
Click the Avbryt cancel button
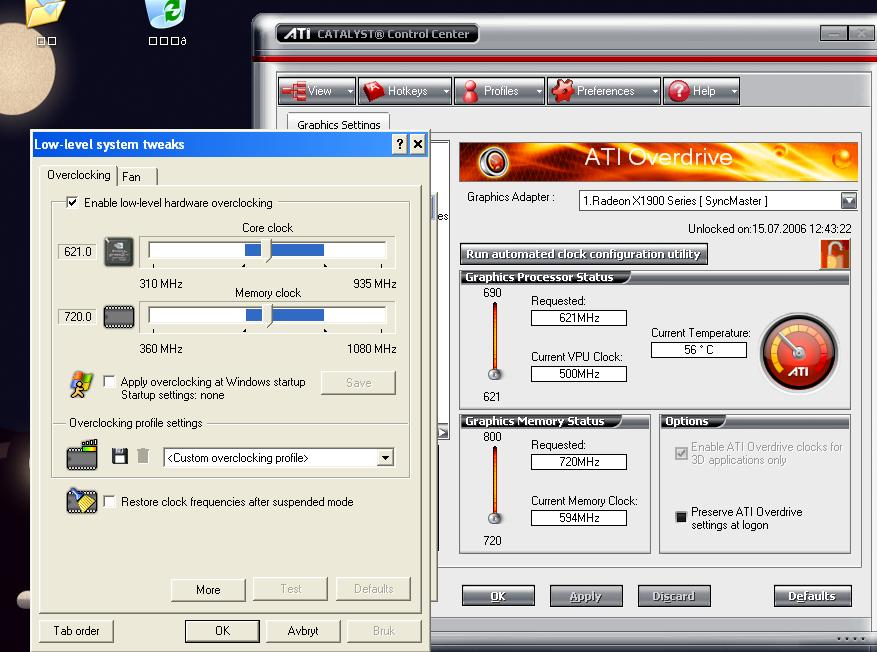(x=303, y=631)
